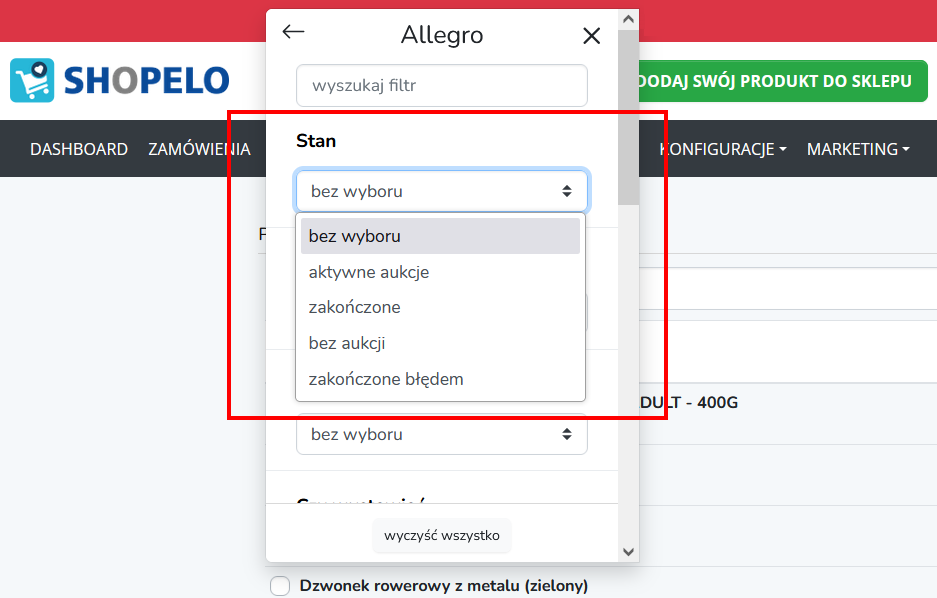Tick checkbox for Dzwonek rowerowy z metalu

pos(280,586)
